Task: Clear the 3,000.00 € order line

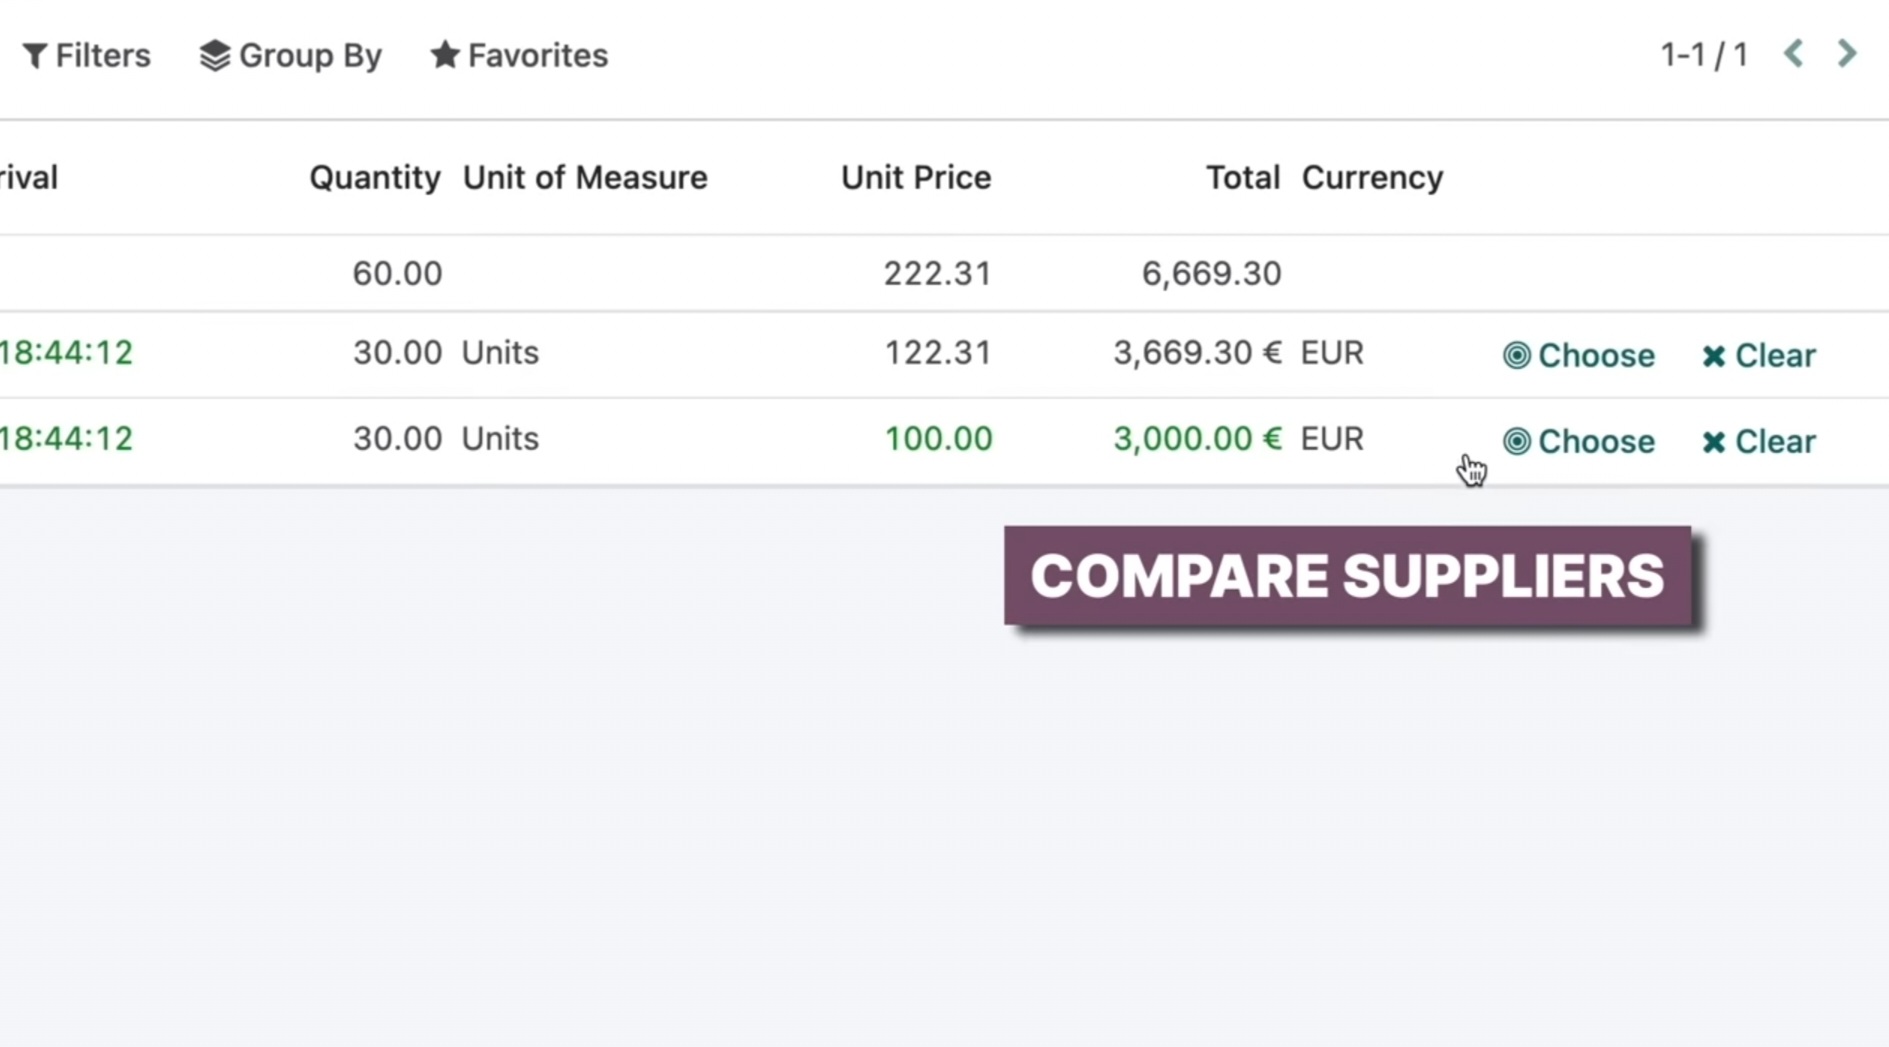Action: point(1758,441)
